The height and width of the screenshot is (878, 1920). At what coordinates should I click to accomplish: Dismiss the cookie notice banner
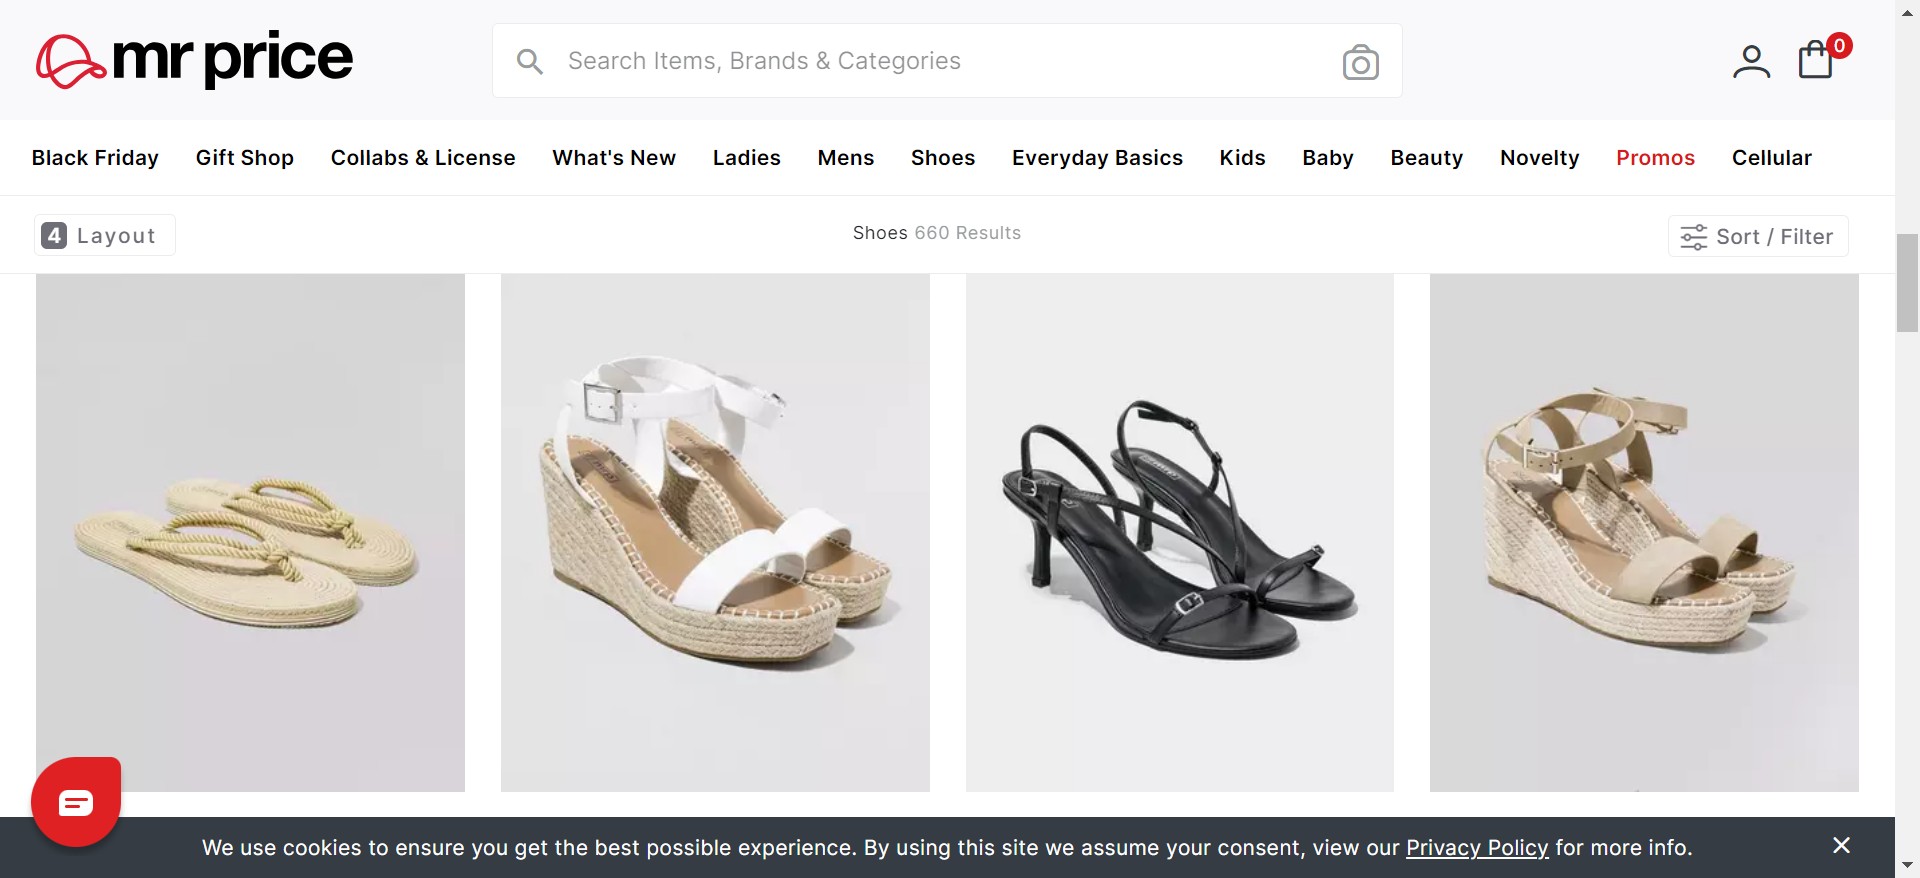point(1841,846)
